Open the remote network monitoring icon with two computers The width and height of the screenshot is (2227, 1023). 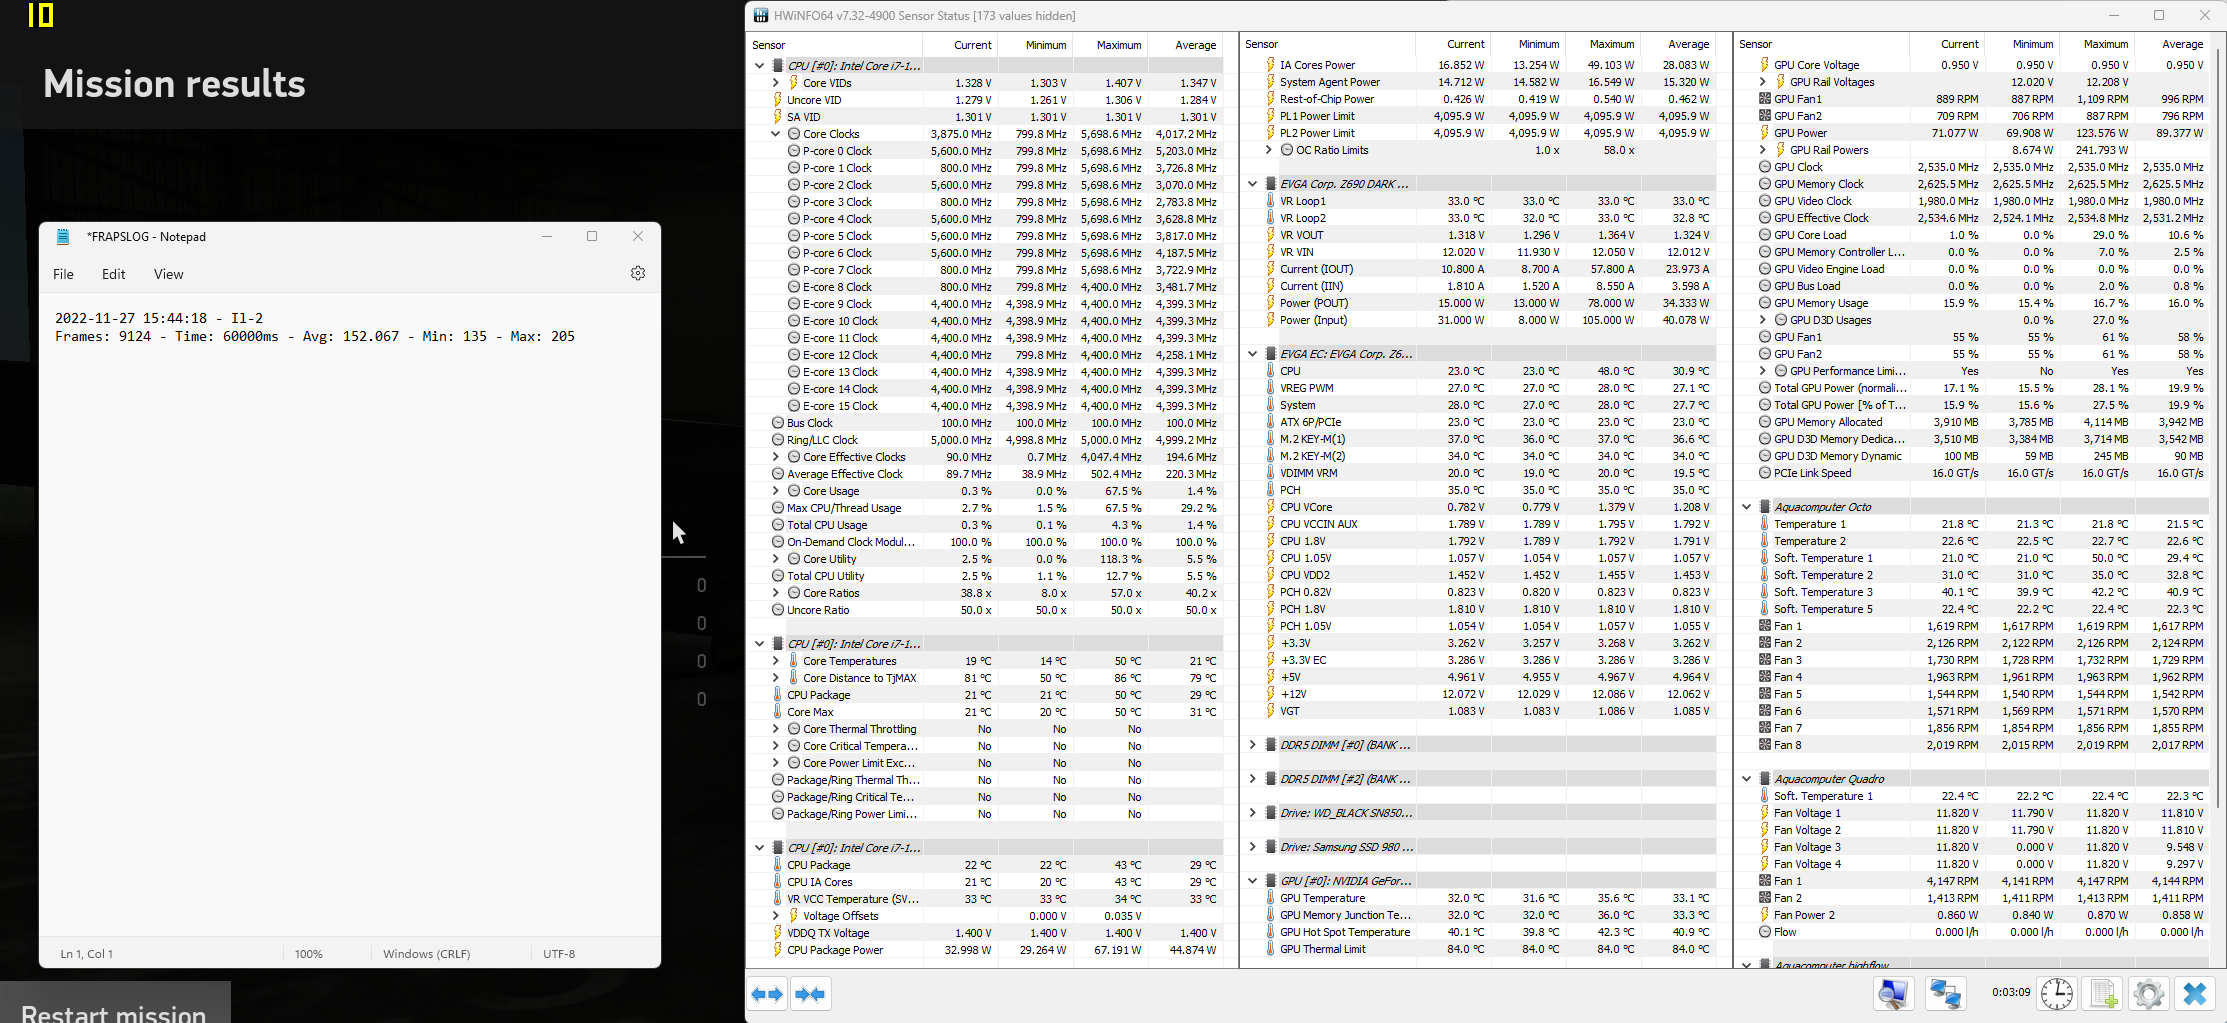pos(1945,994)
